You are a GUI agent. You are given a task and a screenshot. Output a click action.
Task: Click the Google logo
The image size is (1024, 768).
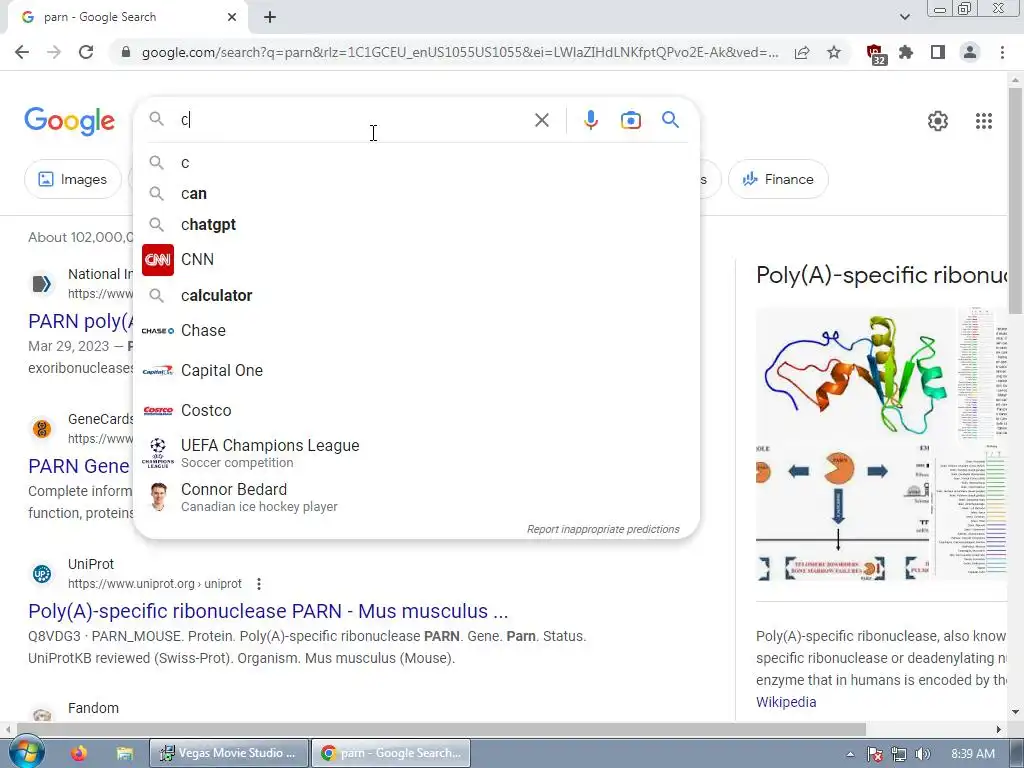pyautogui.click(x=69, y=121)
